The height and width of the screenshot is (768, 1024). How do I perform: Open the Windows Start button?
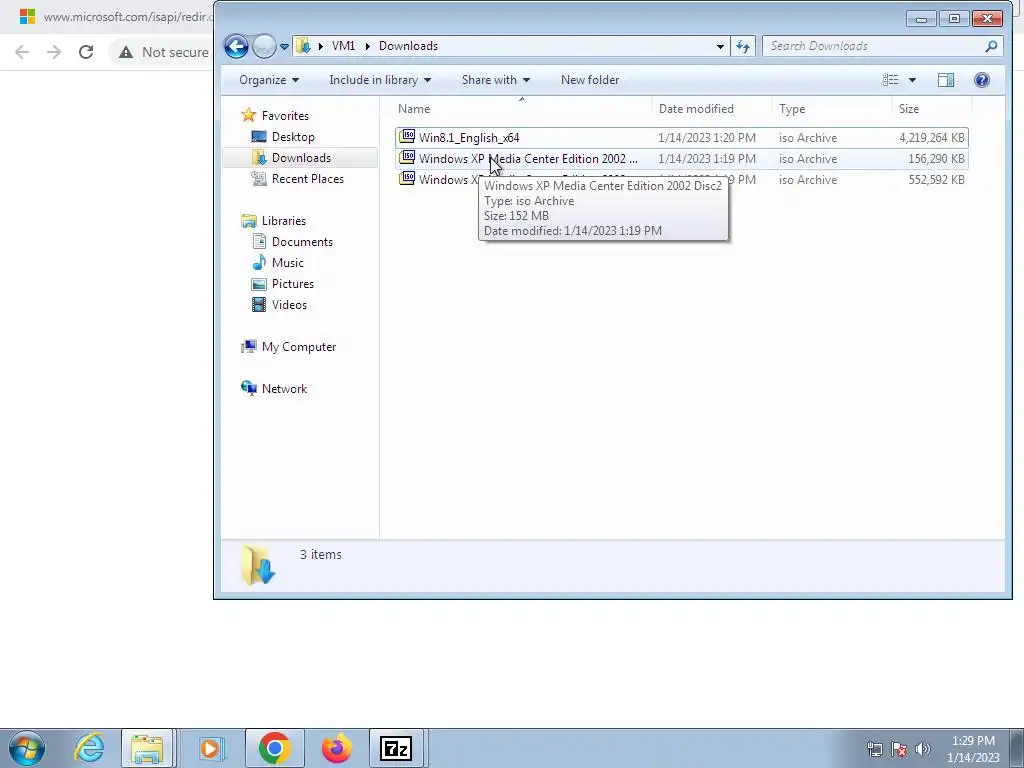(x=27, y=748)
